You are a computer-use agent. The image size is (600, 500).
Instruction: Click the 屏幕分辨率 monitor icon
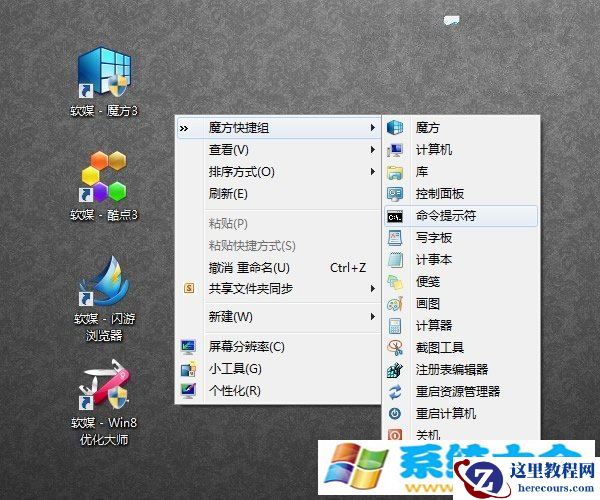(188, 347)
